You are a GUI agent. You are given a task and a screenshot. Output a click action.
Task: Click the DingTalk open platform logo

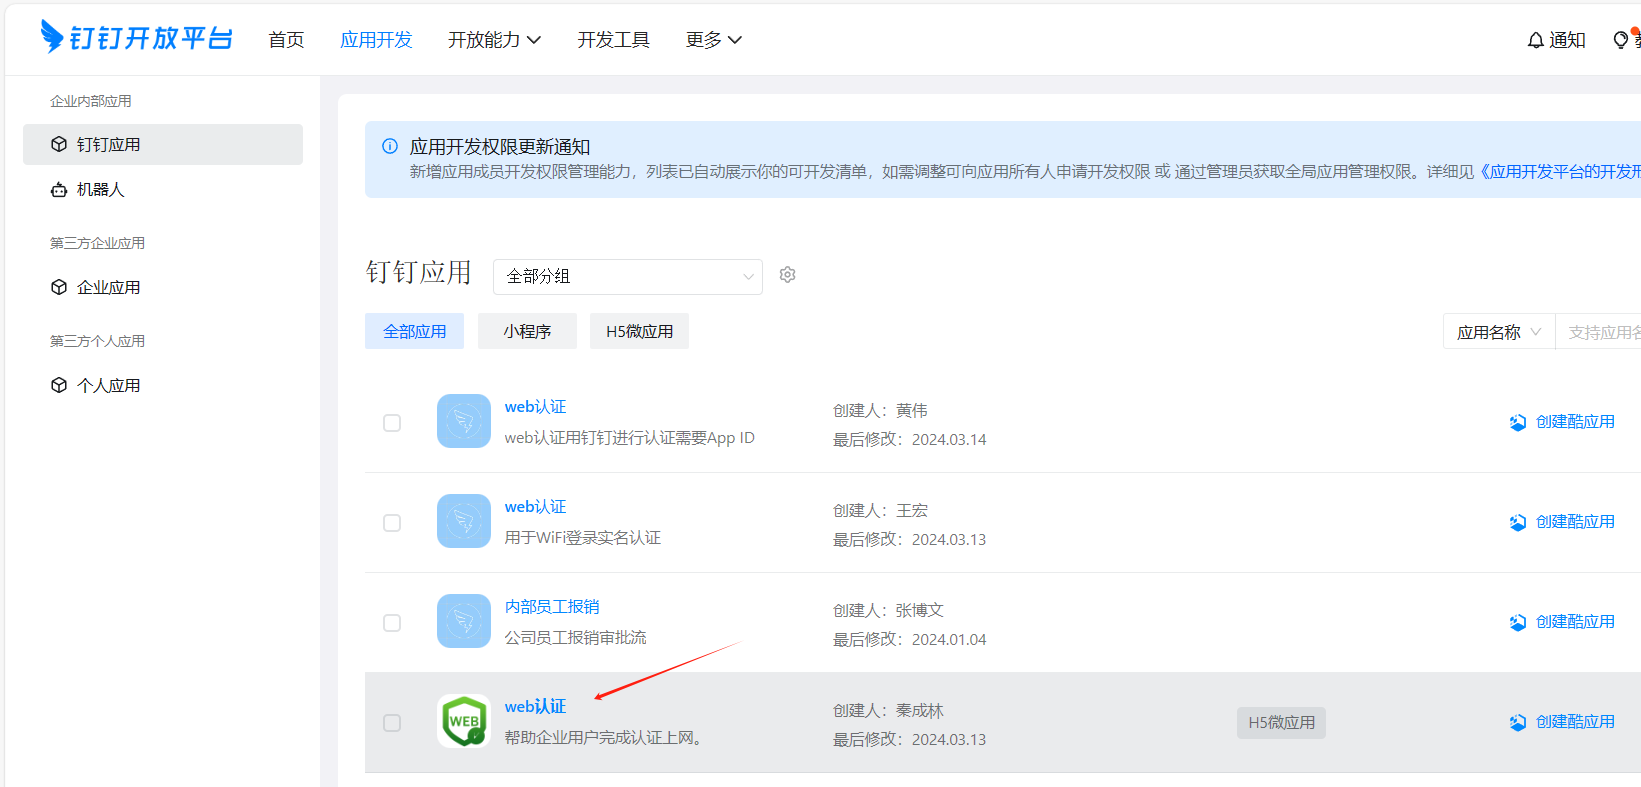[136, 38]
